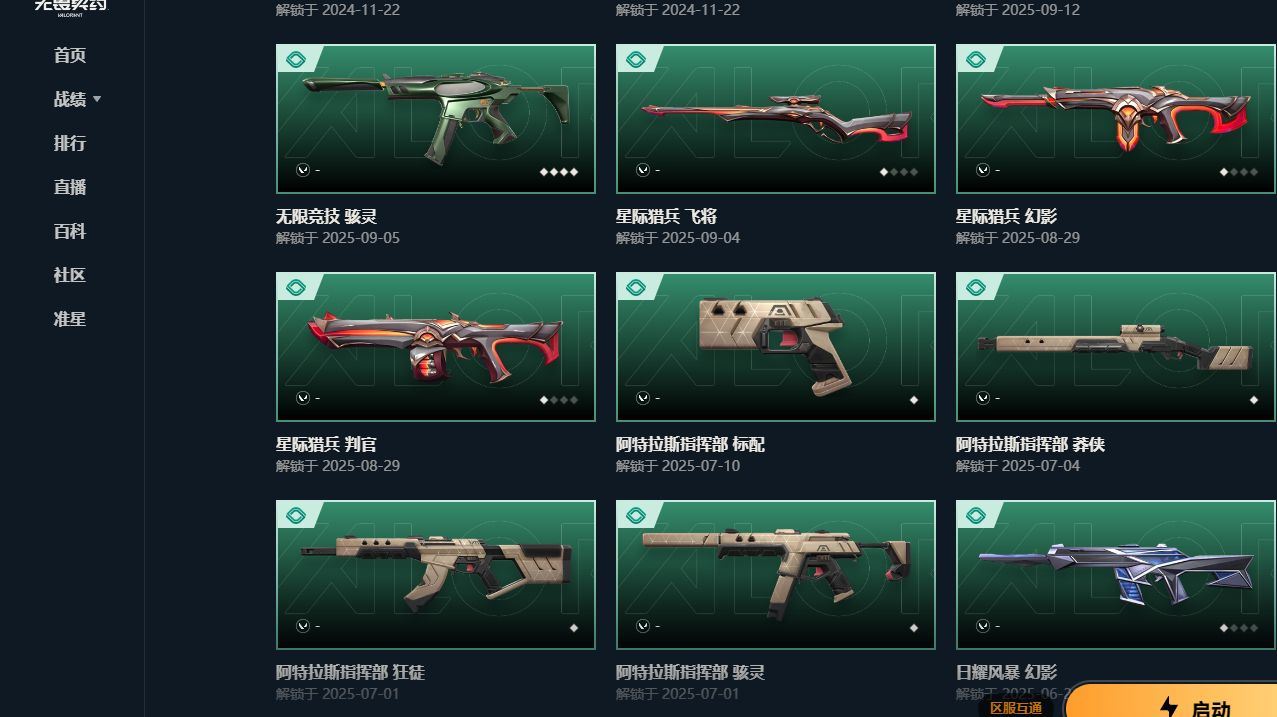
Task: Expand the 战绩 dropdown arrow in sidebar
Action: click(97, 99)
